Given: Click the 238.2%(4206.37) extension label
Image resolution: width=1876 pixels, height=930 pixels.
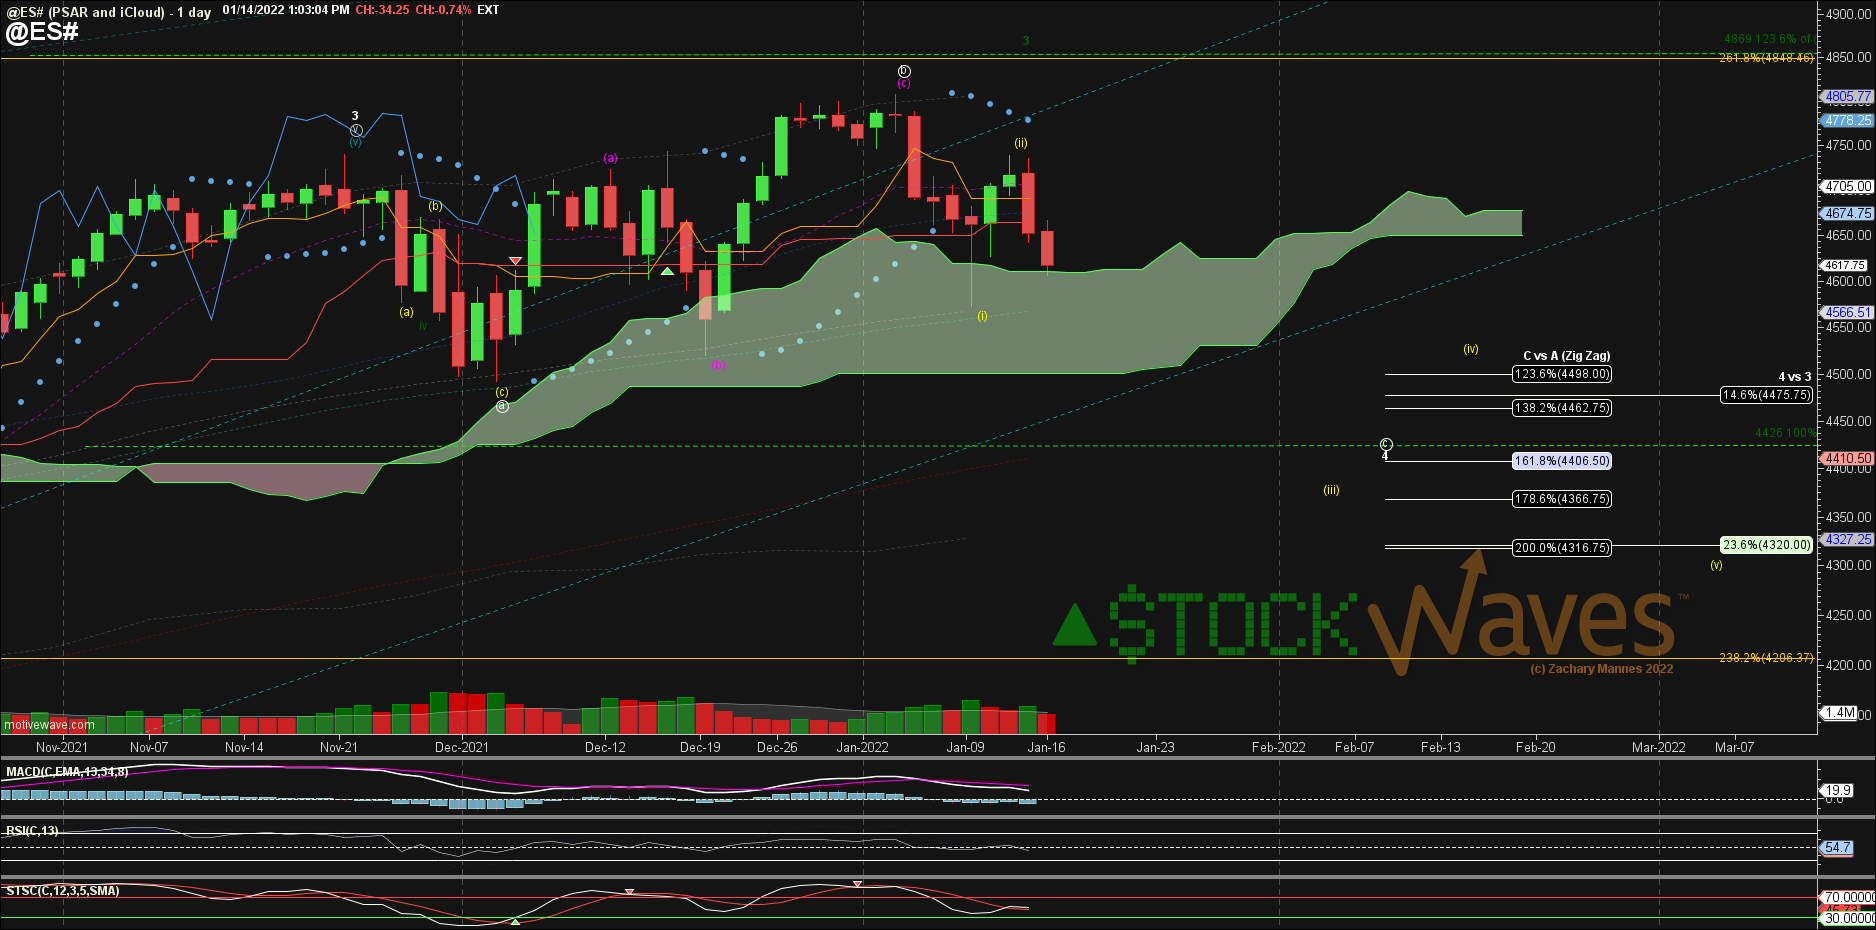Looking at the screenshot, I should click(1766, 658).
